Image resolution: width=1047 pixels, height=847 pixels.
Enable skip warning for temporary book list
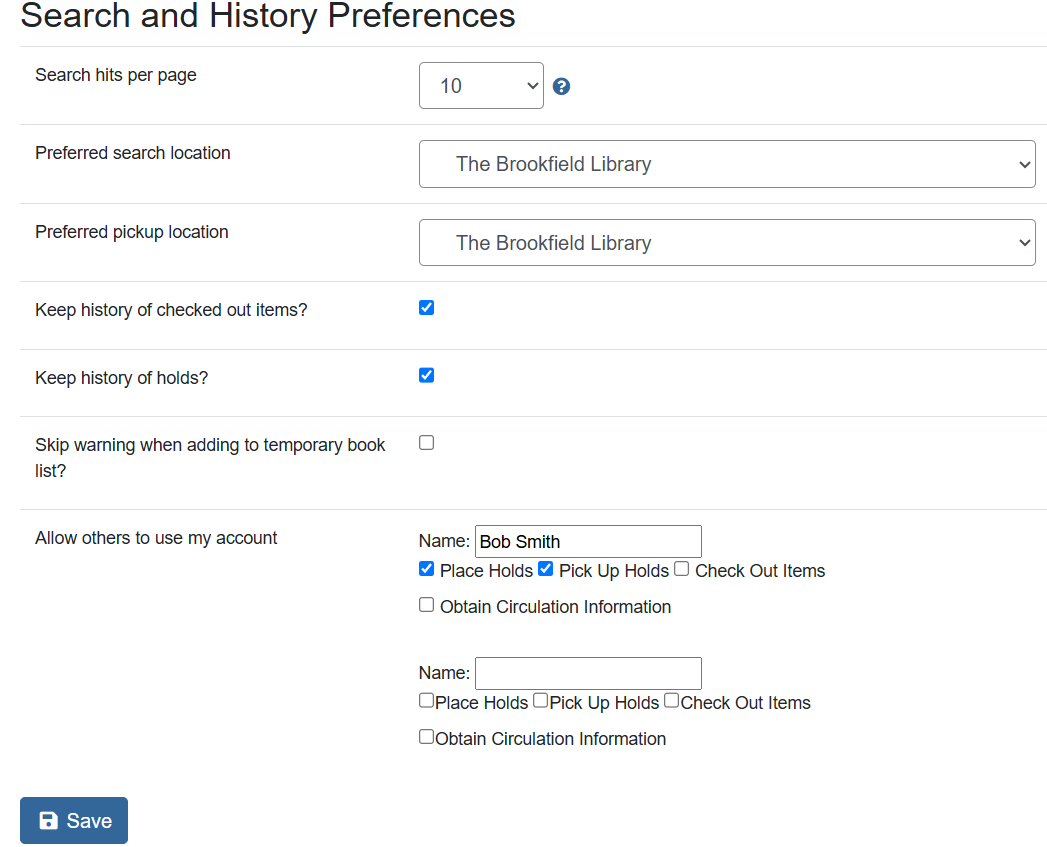click(x=426, y=442)
